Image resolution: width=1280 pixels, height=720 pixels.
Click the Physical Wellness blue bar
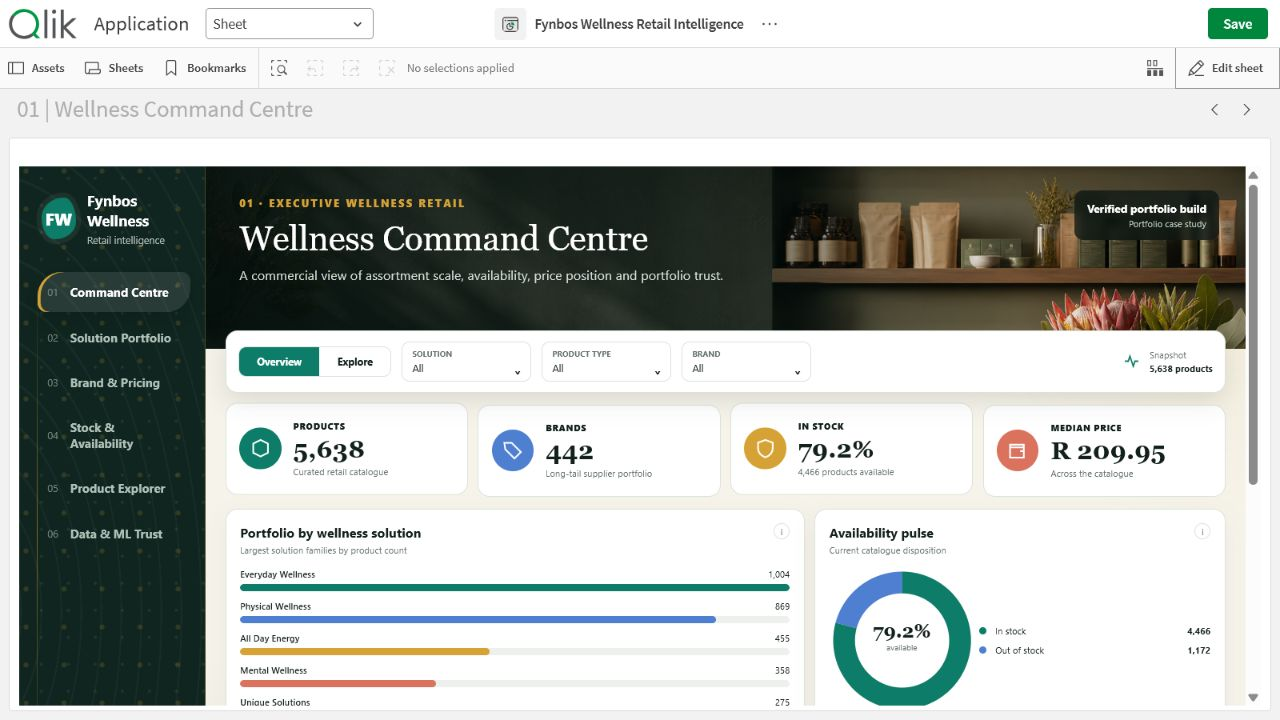pyautogui.click(x=478, y=620)
